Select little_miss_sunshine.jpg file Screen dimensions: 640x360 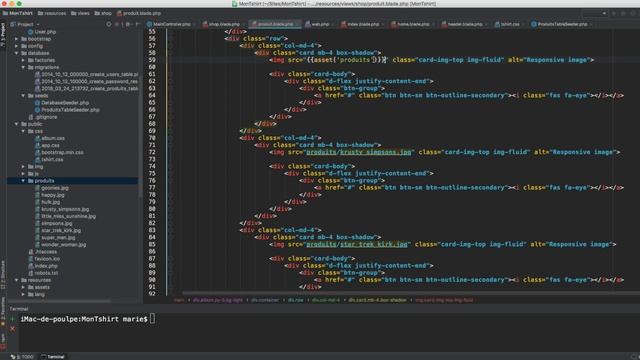point(65,216)
